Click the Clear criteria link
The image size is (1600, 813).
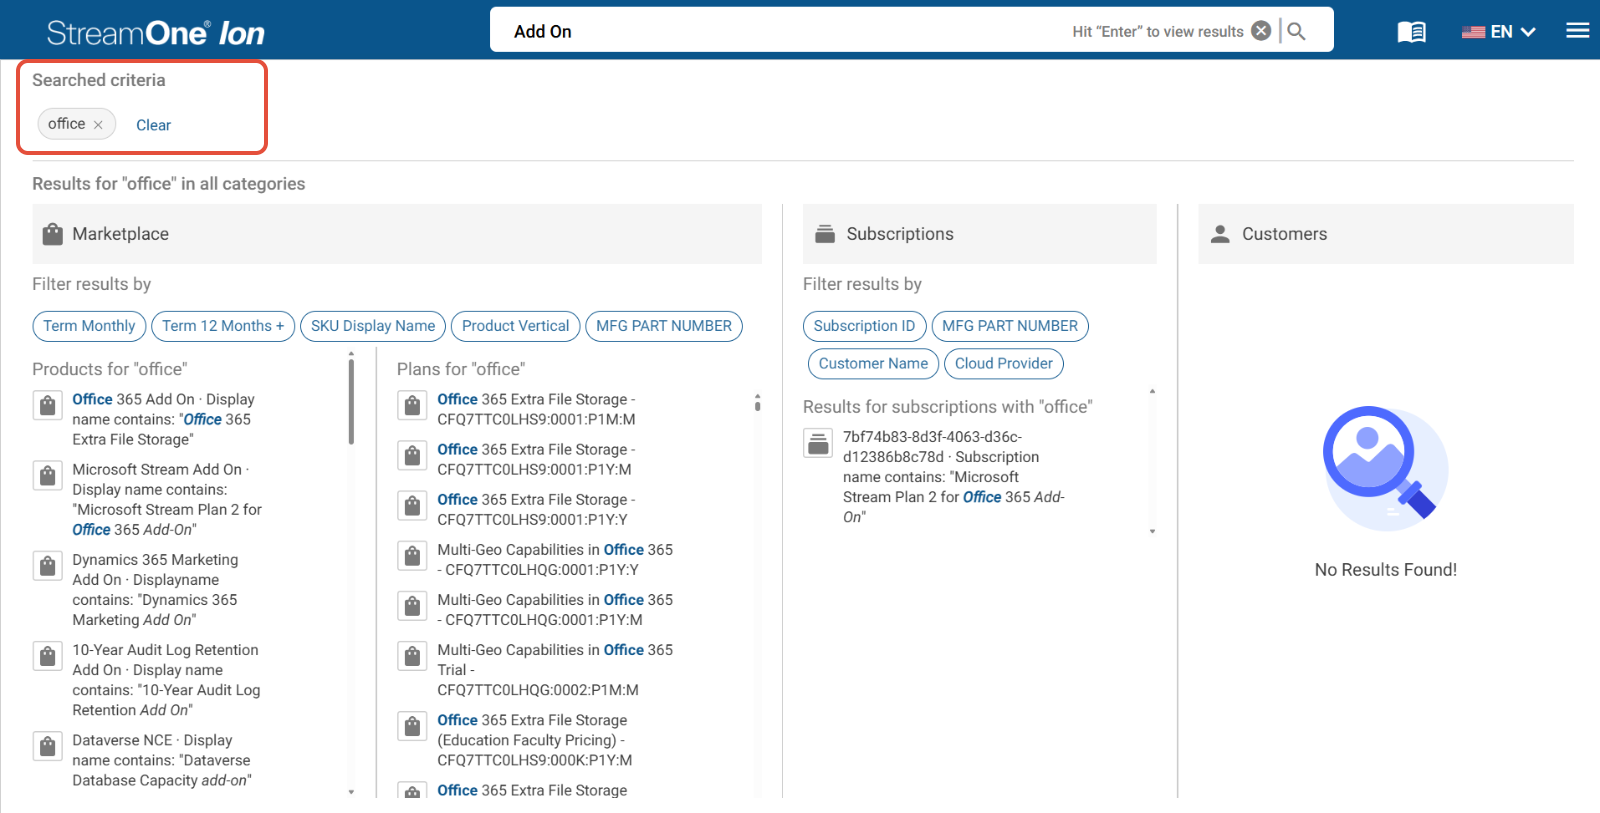pos(153,125)
